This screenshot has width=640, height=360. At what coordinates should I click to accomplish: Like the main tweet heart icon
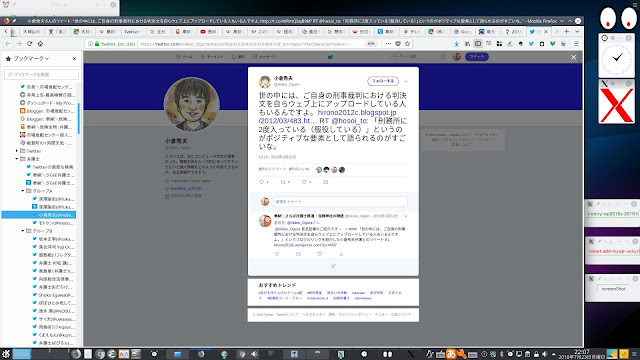point(304,182)
